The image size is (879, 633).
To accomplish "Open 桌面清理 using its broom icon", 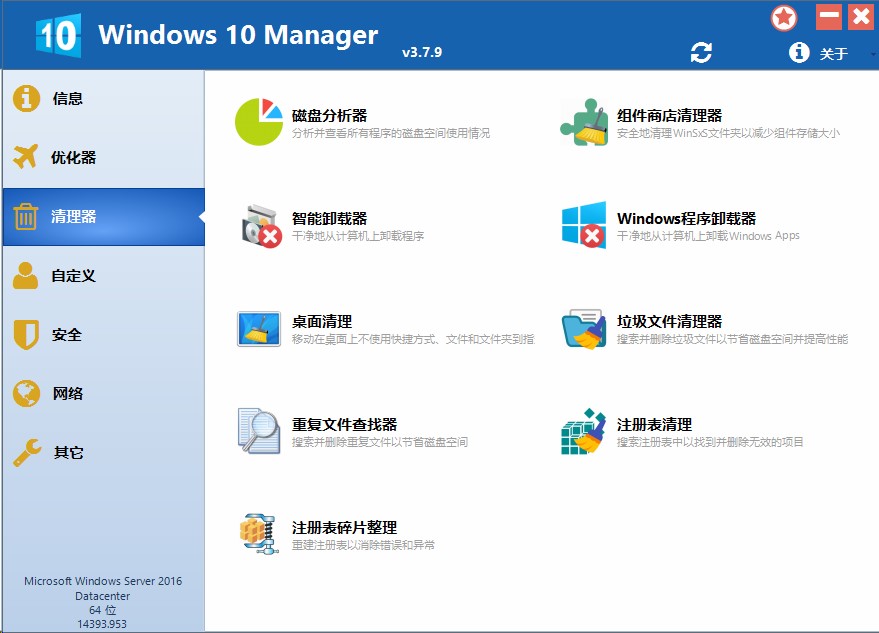I will (x=259, y=328).
